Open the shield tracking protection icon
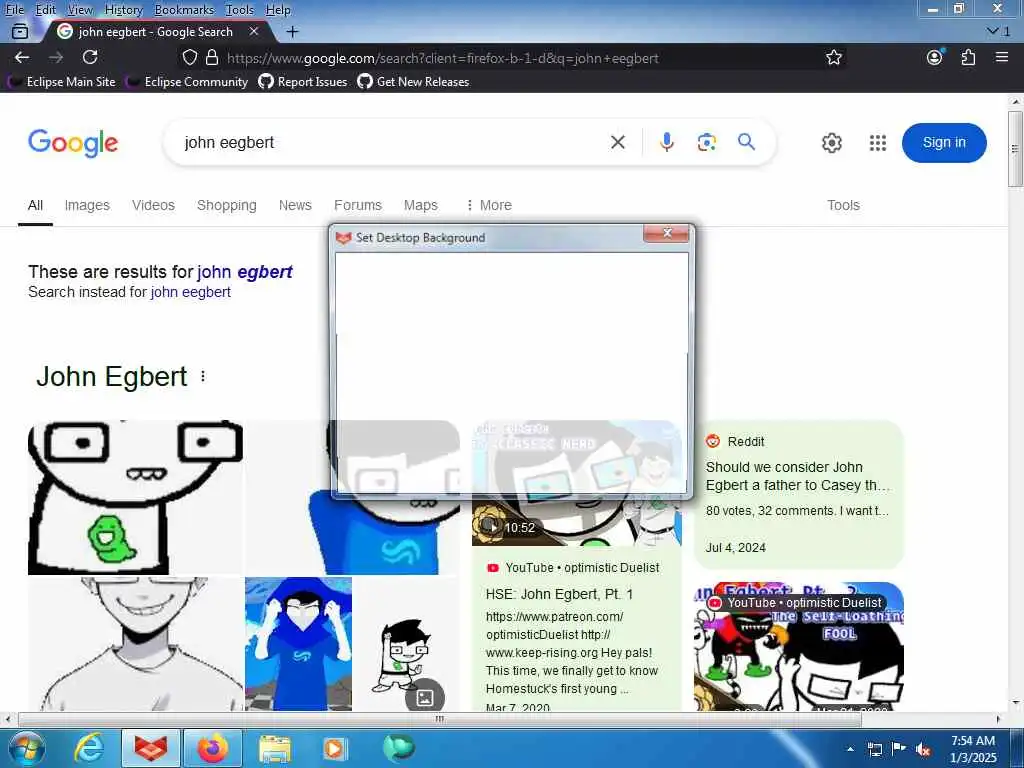The image size is (1024, 768). (x=189, y=57)
